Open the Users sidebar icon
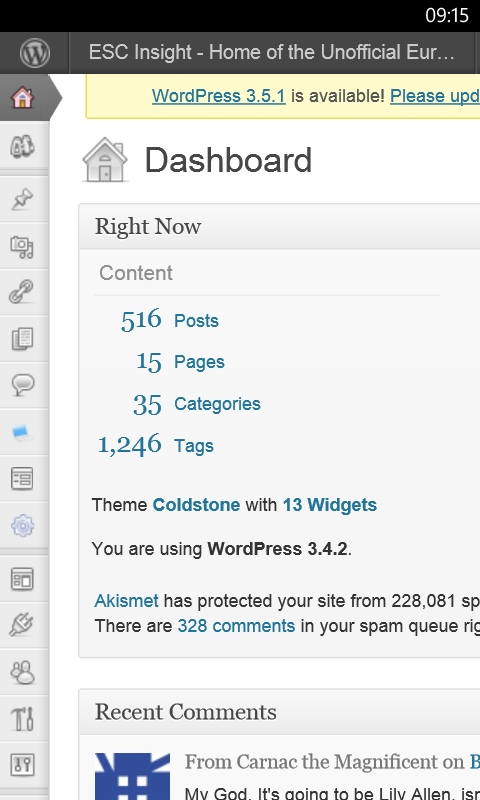 (x=23, y=672)
